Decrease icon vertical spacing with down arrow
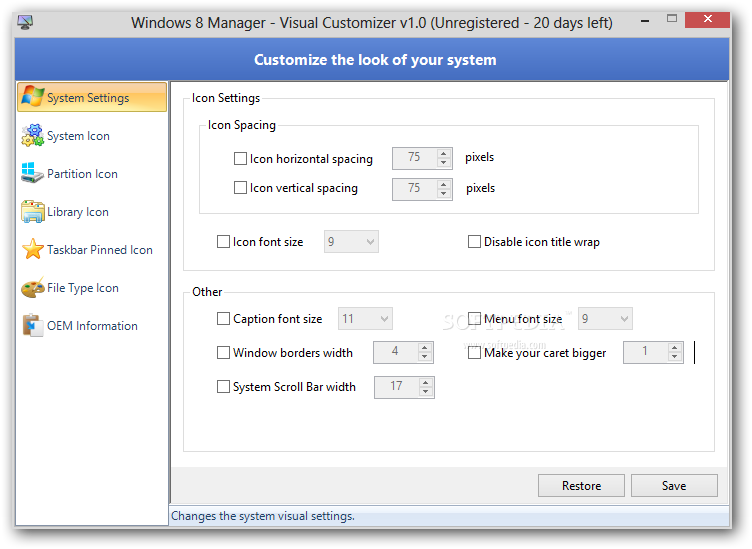The height and width of the screenshot is (549, 752). click(x=444, y=193)
